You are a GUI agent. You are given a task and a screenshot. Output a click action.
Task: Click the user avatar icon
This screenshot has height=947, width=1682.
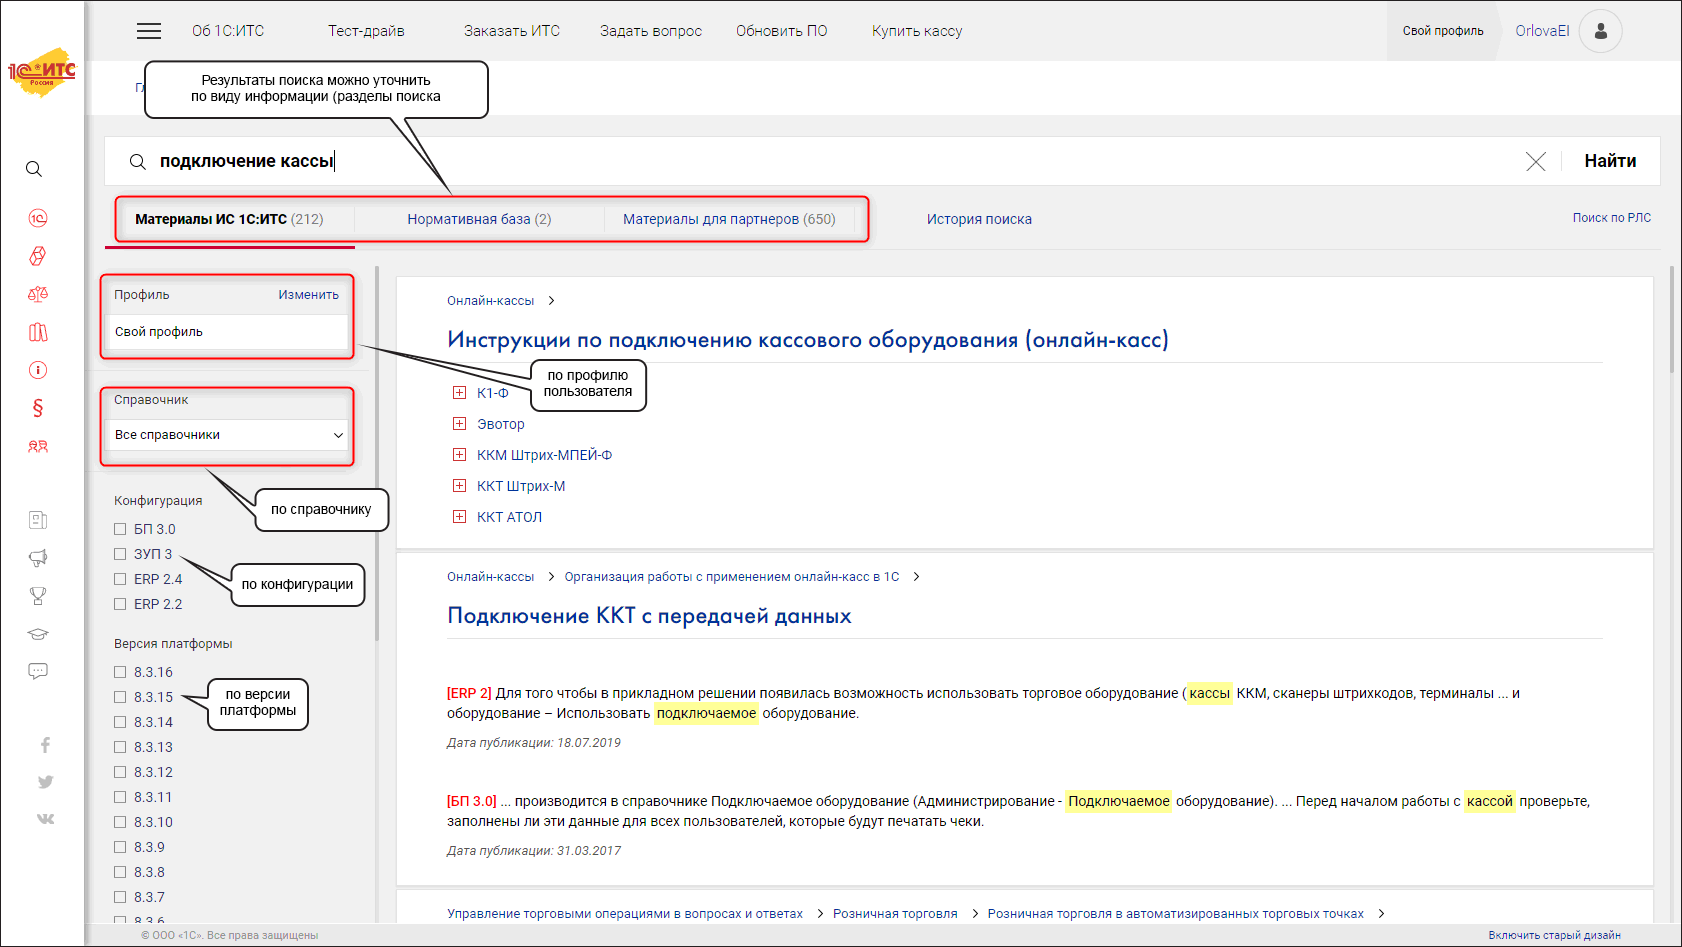pyautogui.click(x=1600, y=31)
